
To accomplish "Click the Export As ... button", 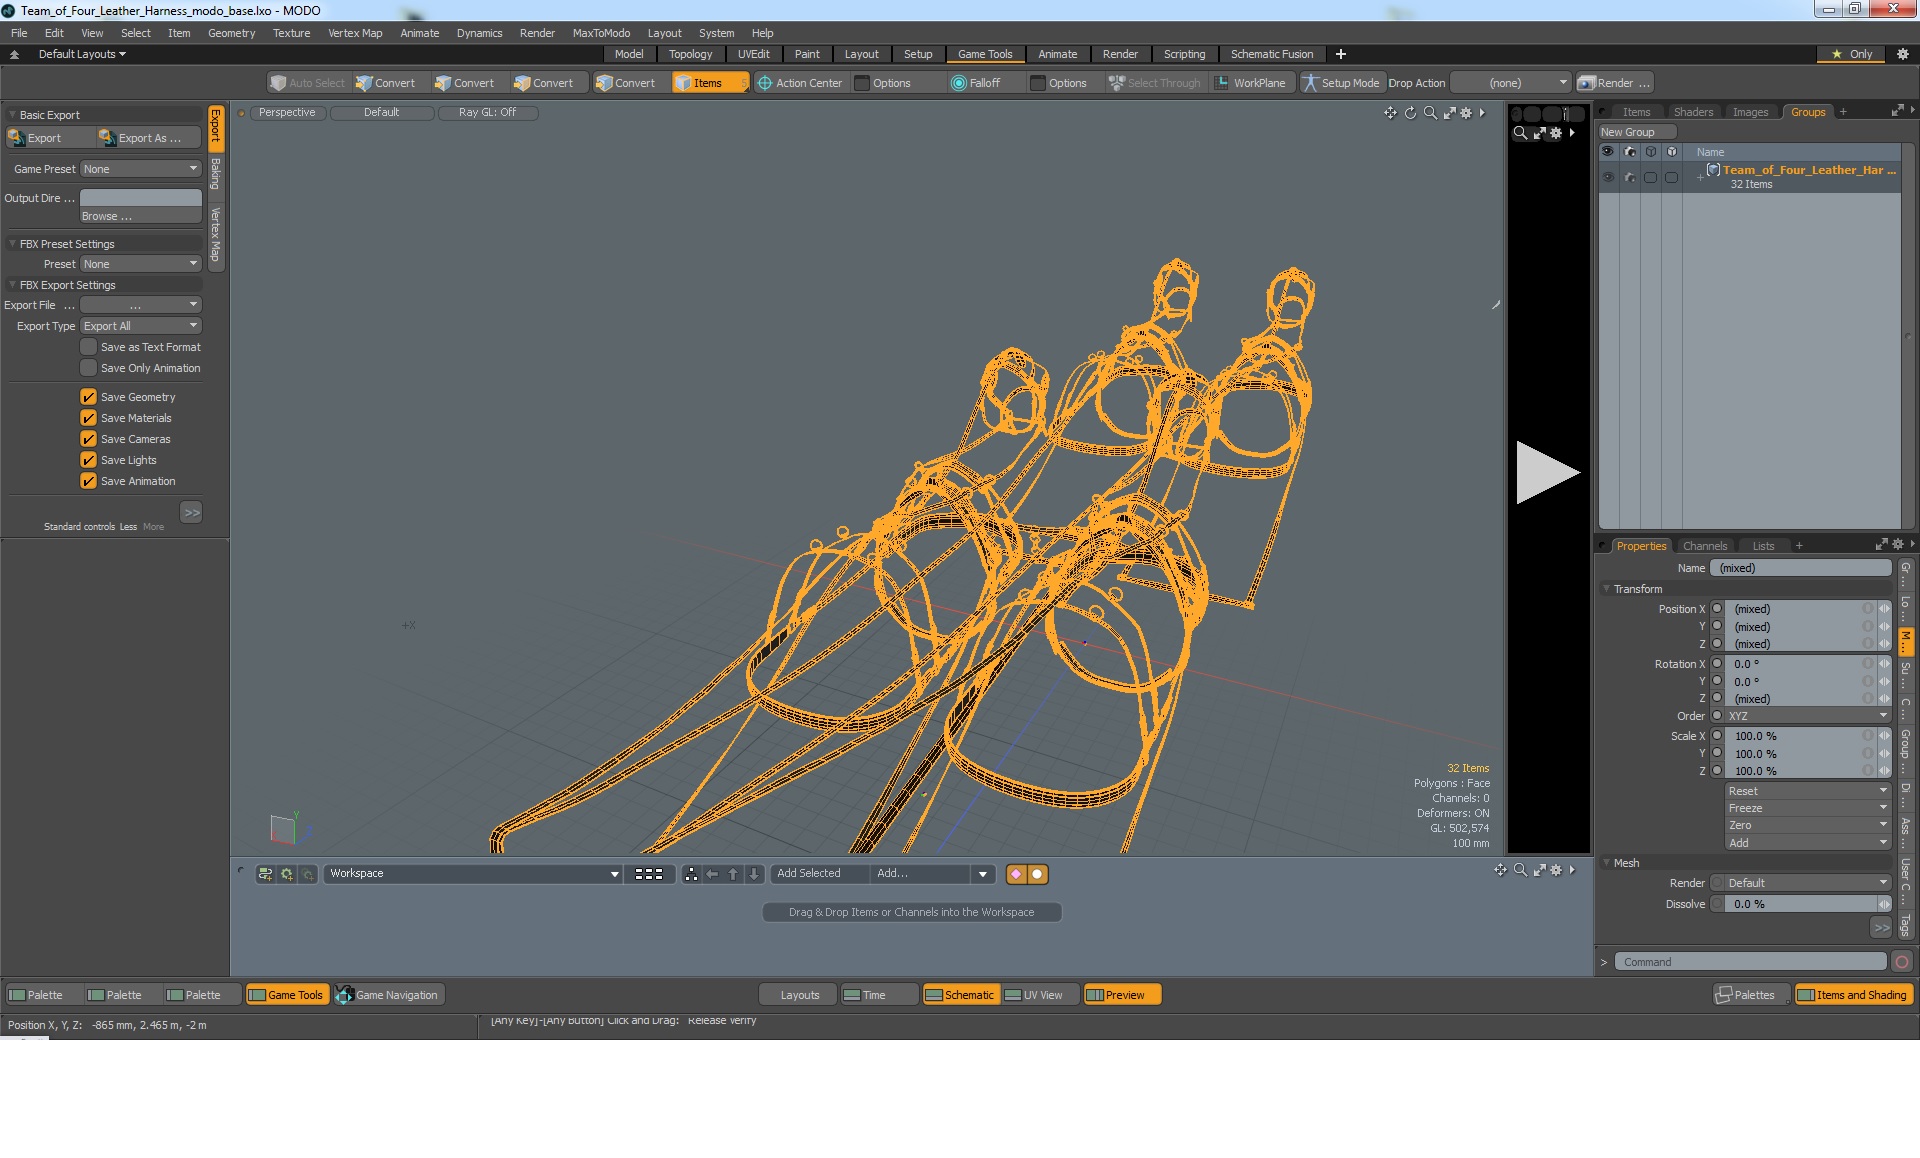I will point(150,138).
